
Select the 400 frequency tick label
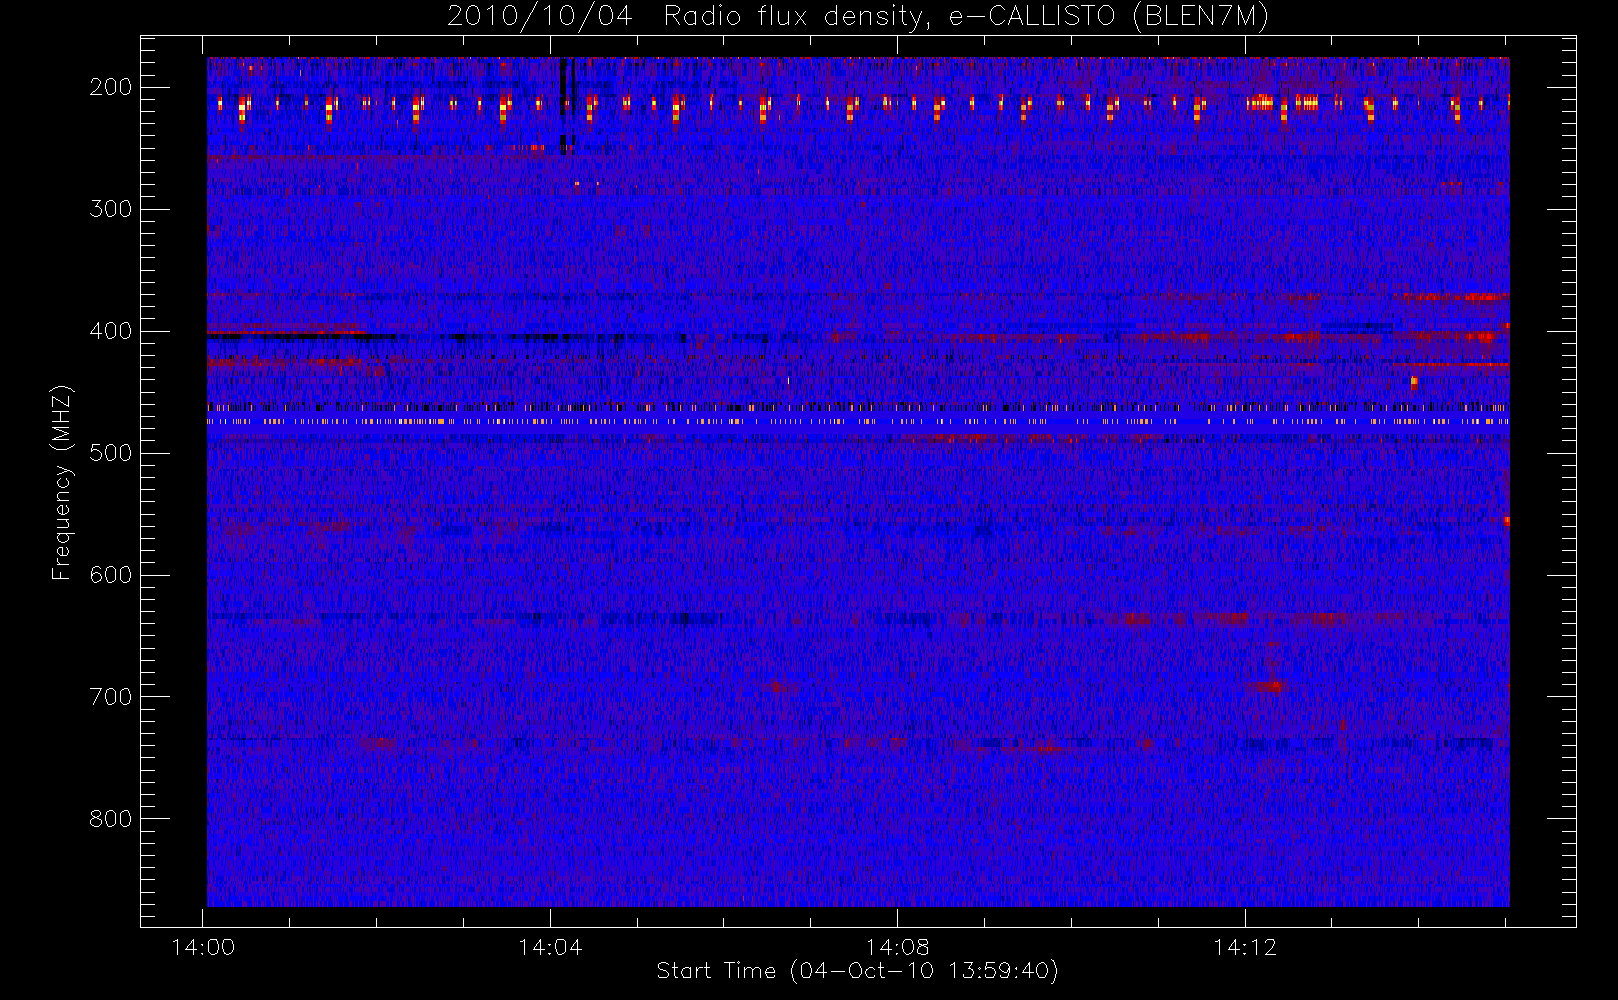(x=111, y=331)
